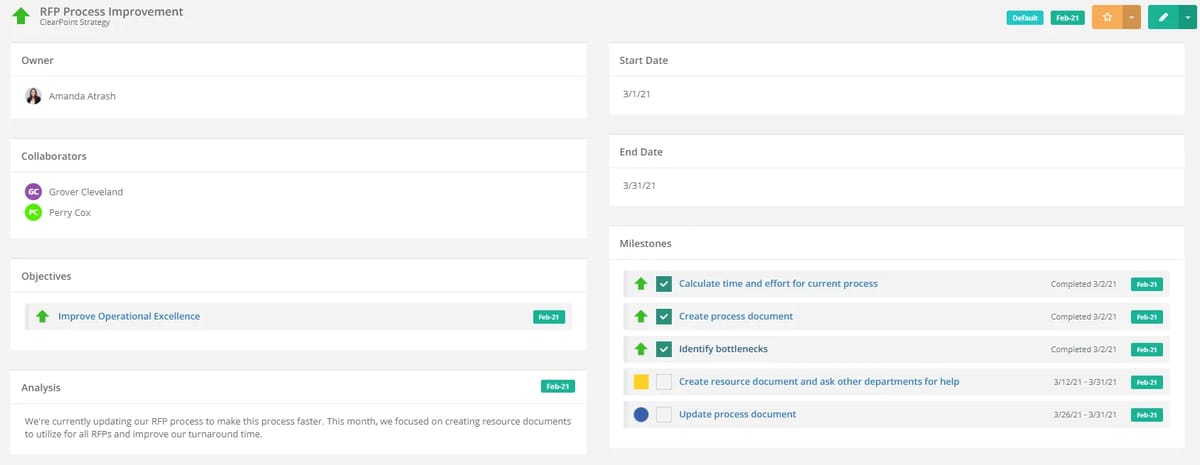Click the green status arrow beside RFP Process Improvement title

[20, 16]
